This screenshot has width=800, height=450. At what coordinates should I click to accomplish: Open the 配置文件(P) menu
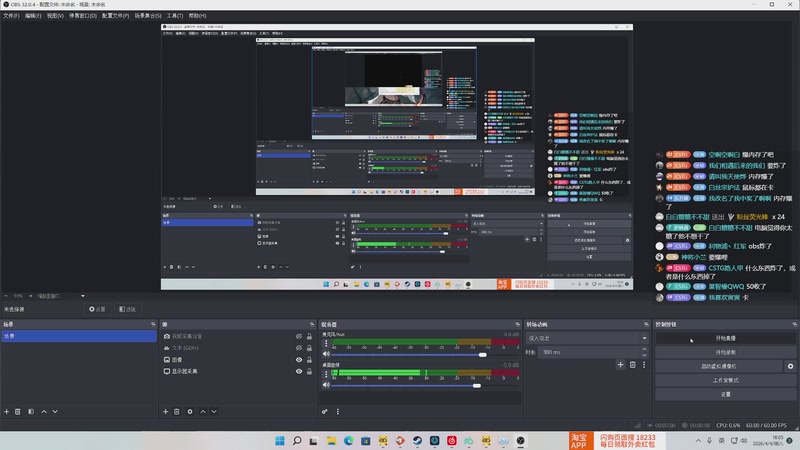tap(115, 16)
